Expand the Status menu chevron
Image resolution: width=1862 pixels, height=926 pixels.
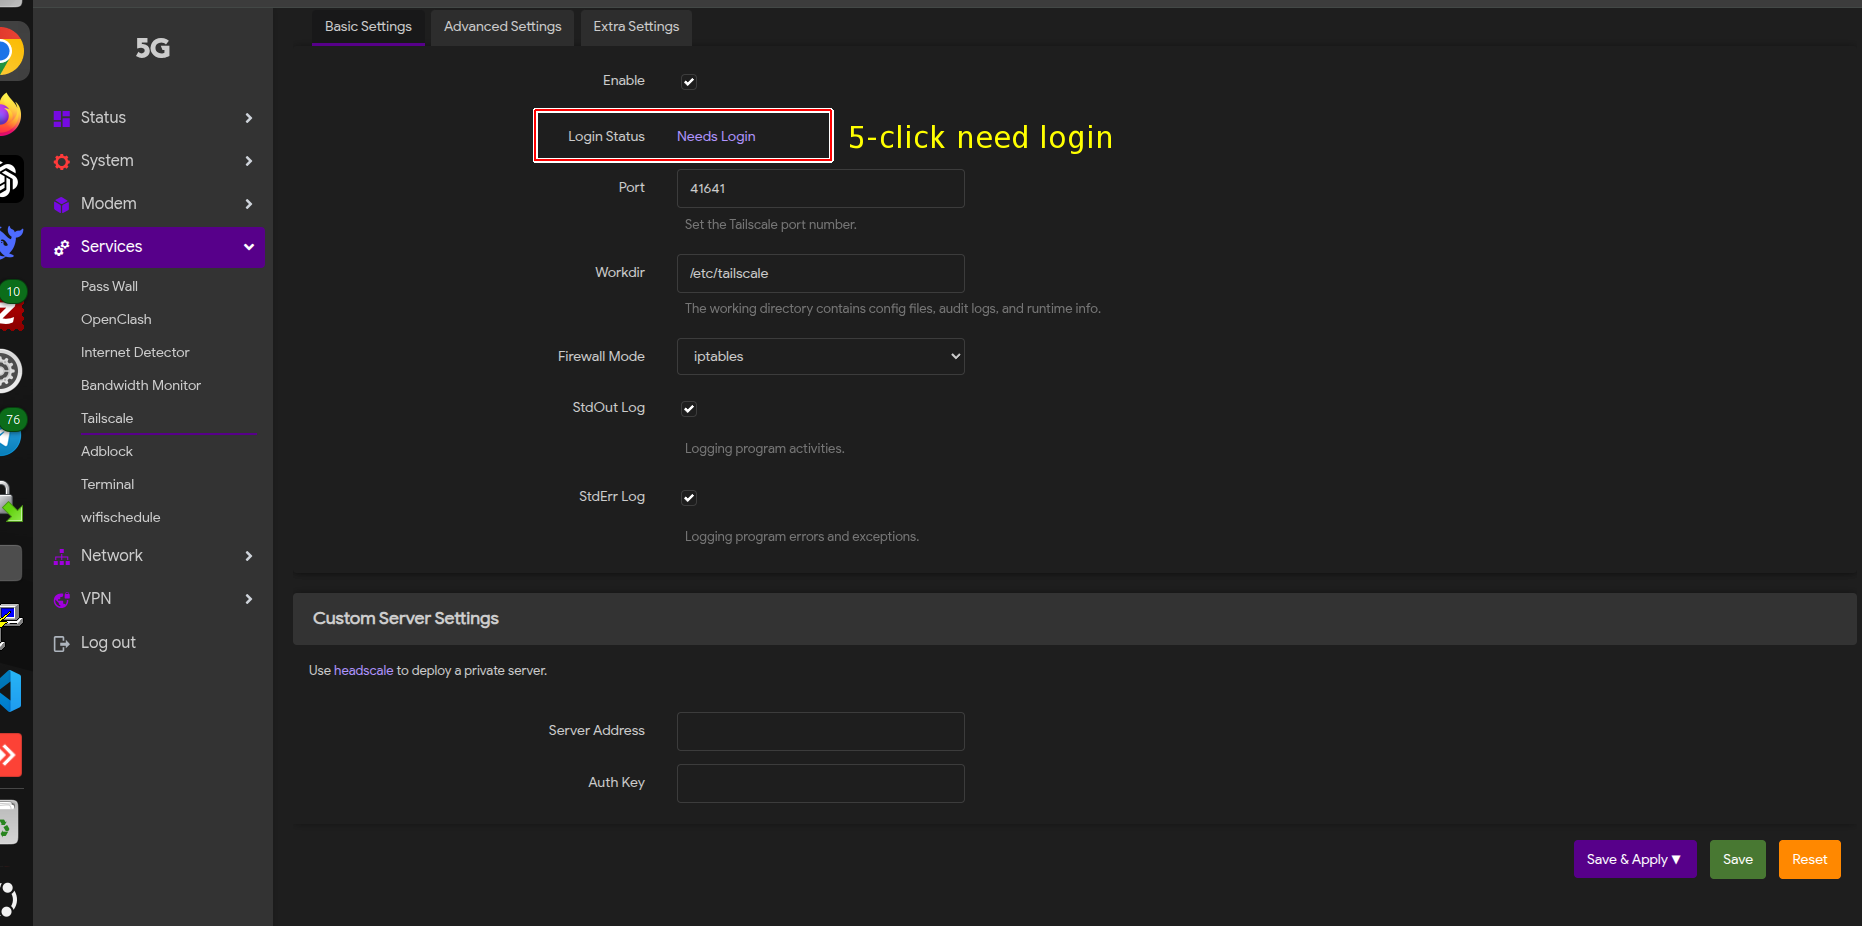249,118
